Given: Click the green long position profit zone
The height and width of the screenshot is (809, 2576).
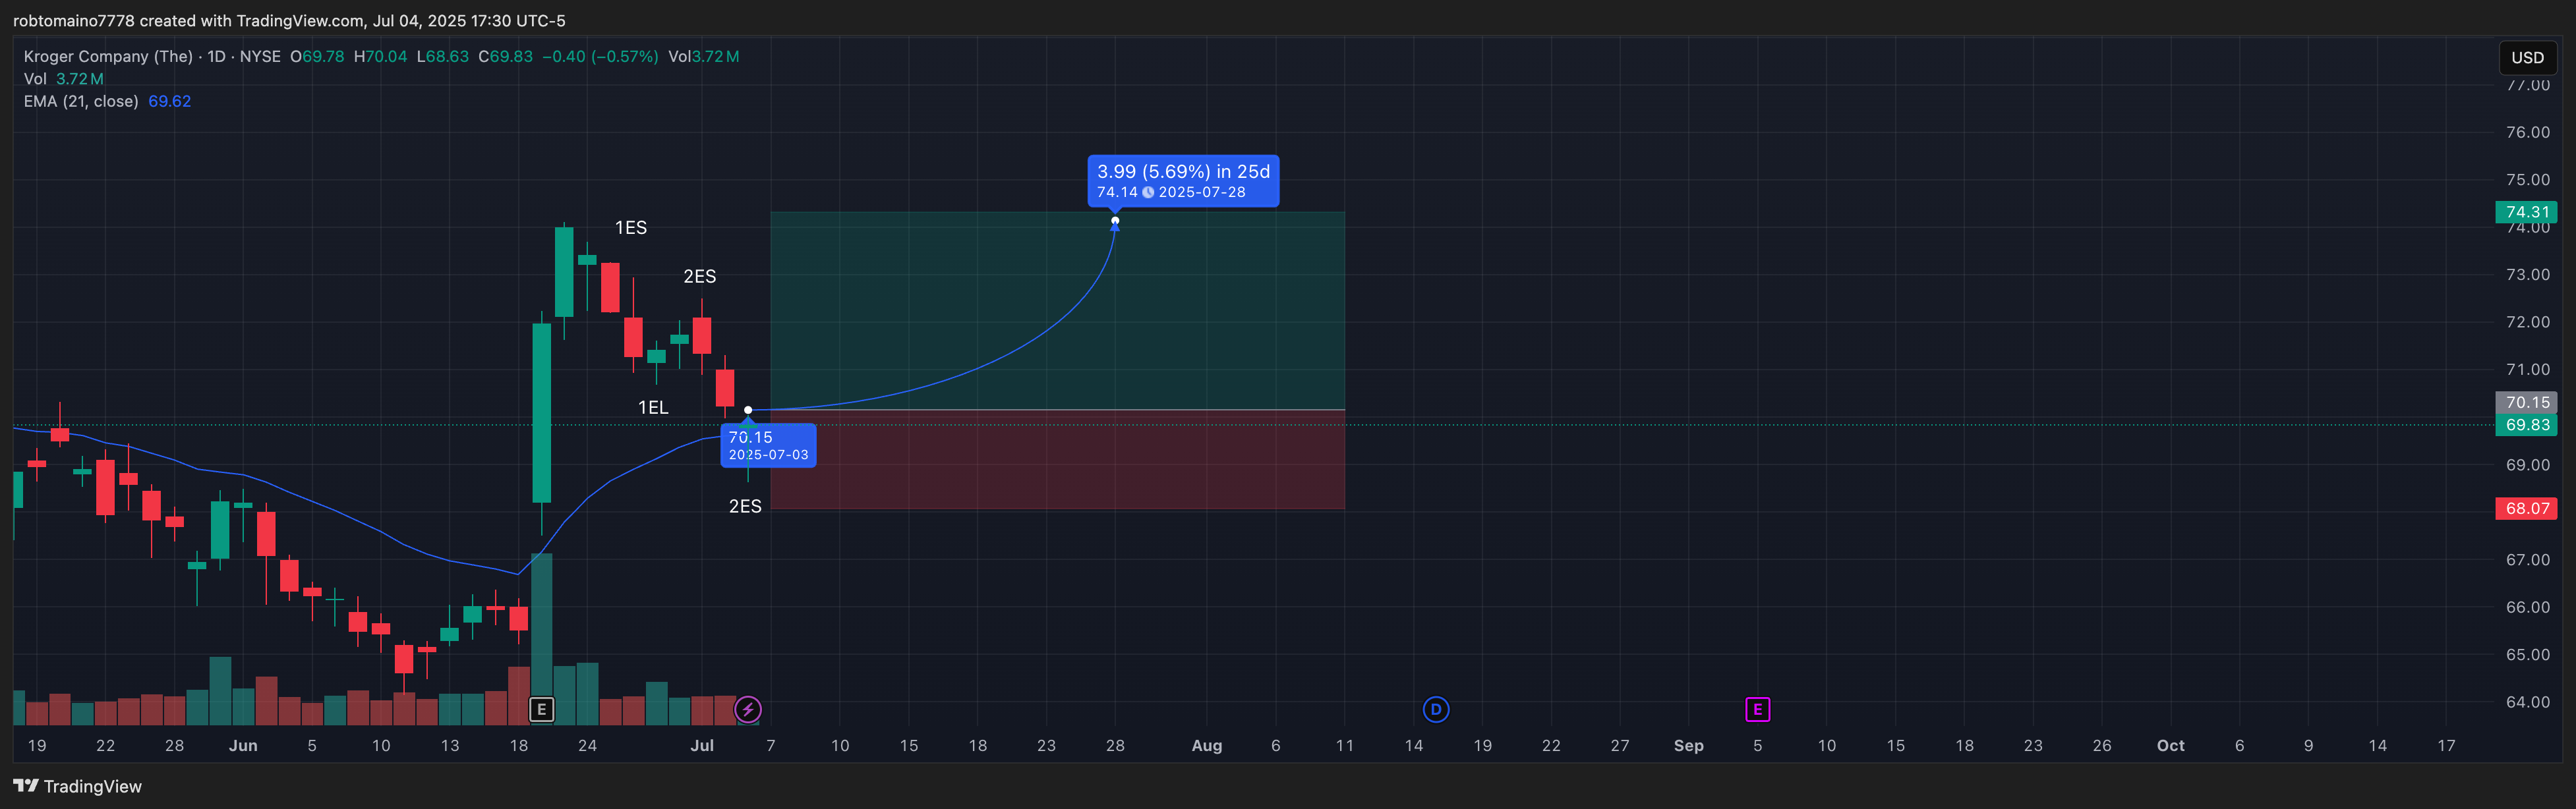Looking at the screenshot, I should (x=1057, y=310).
